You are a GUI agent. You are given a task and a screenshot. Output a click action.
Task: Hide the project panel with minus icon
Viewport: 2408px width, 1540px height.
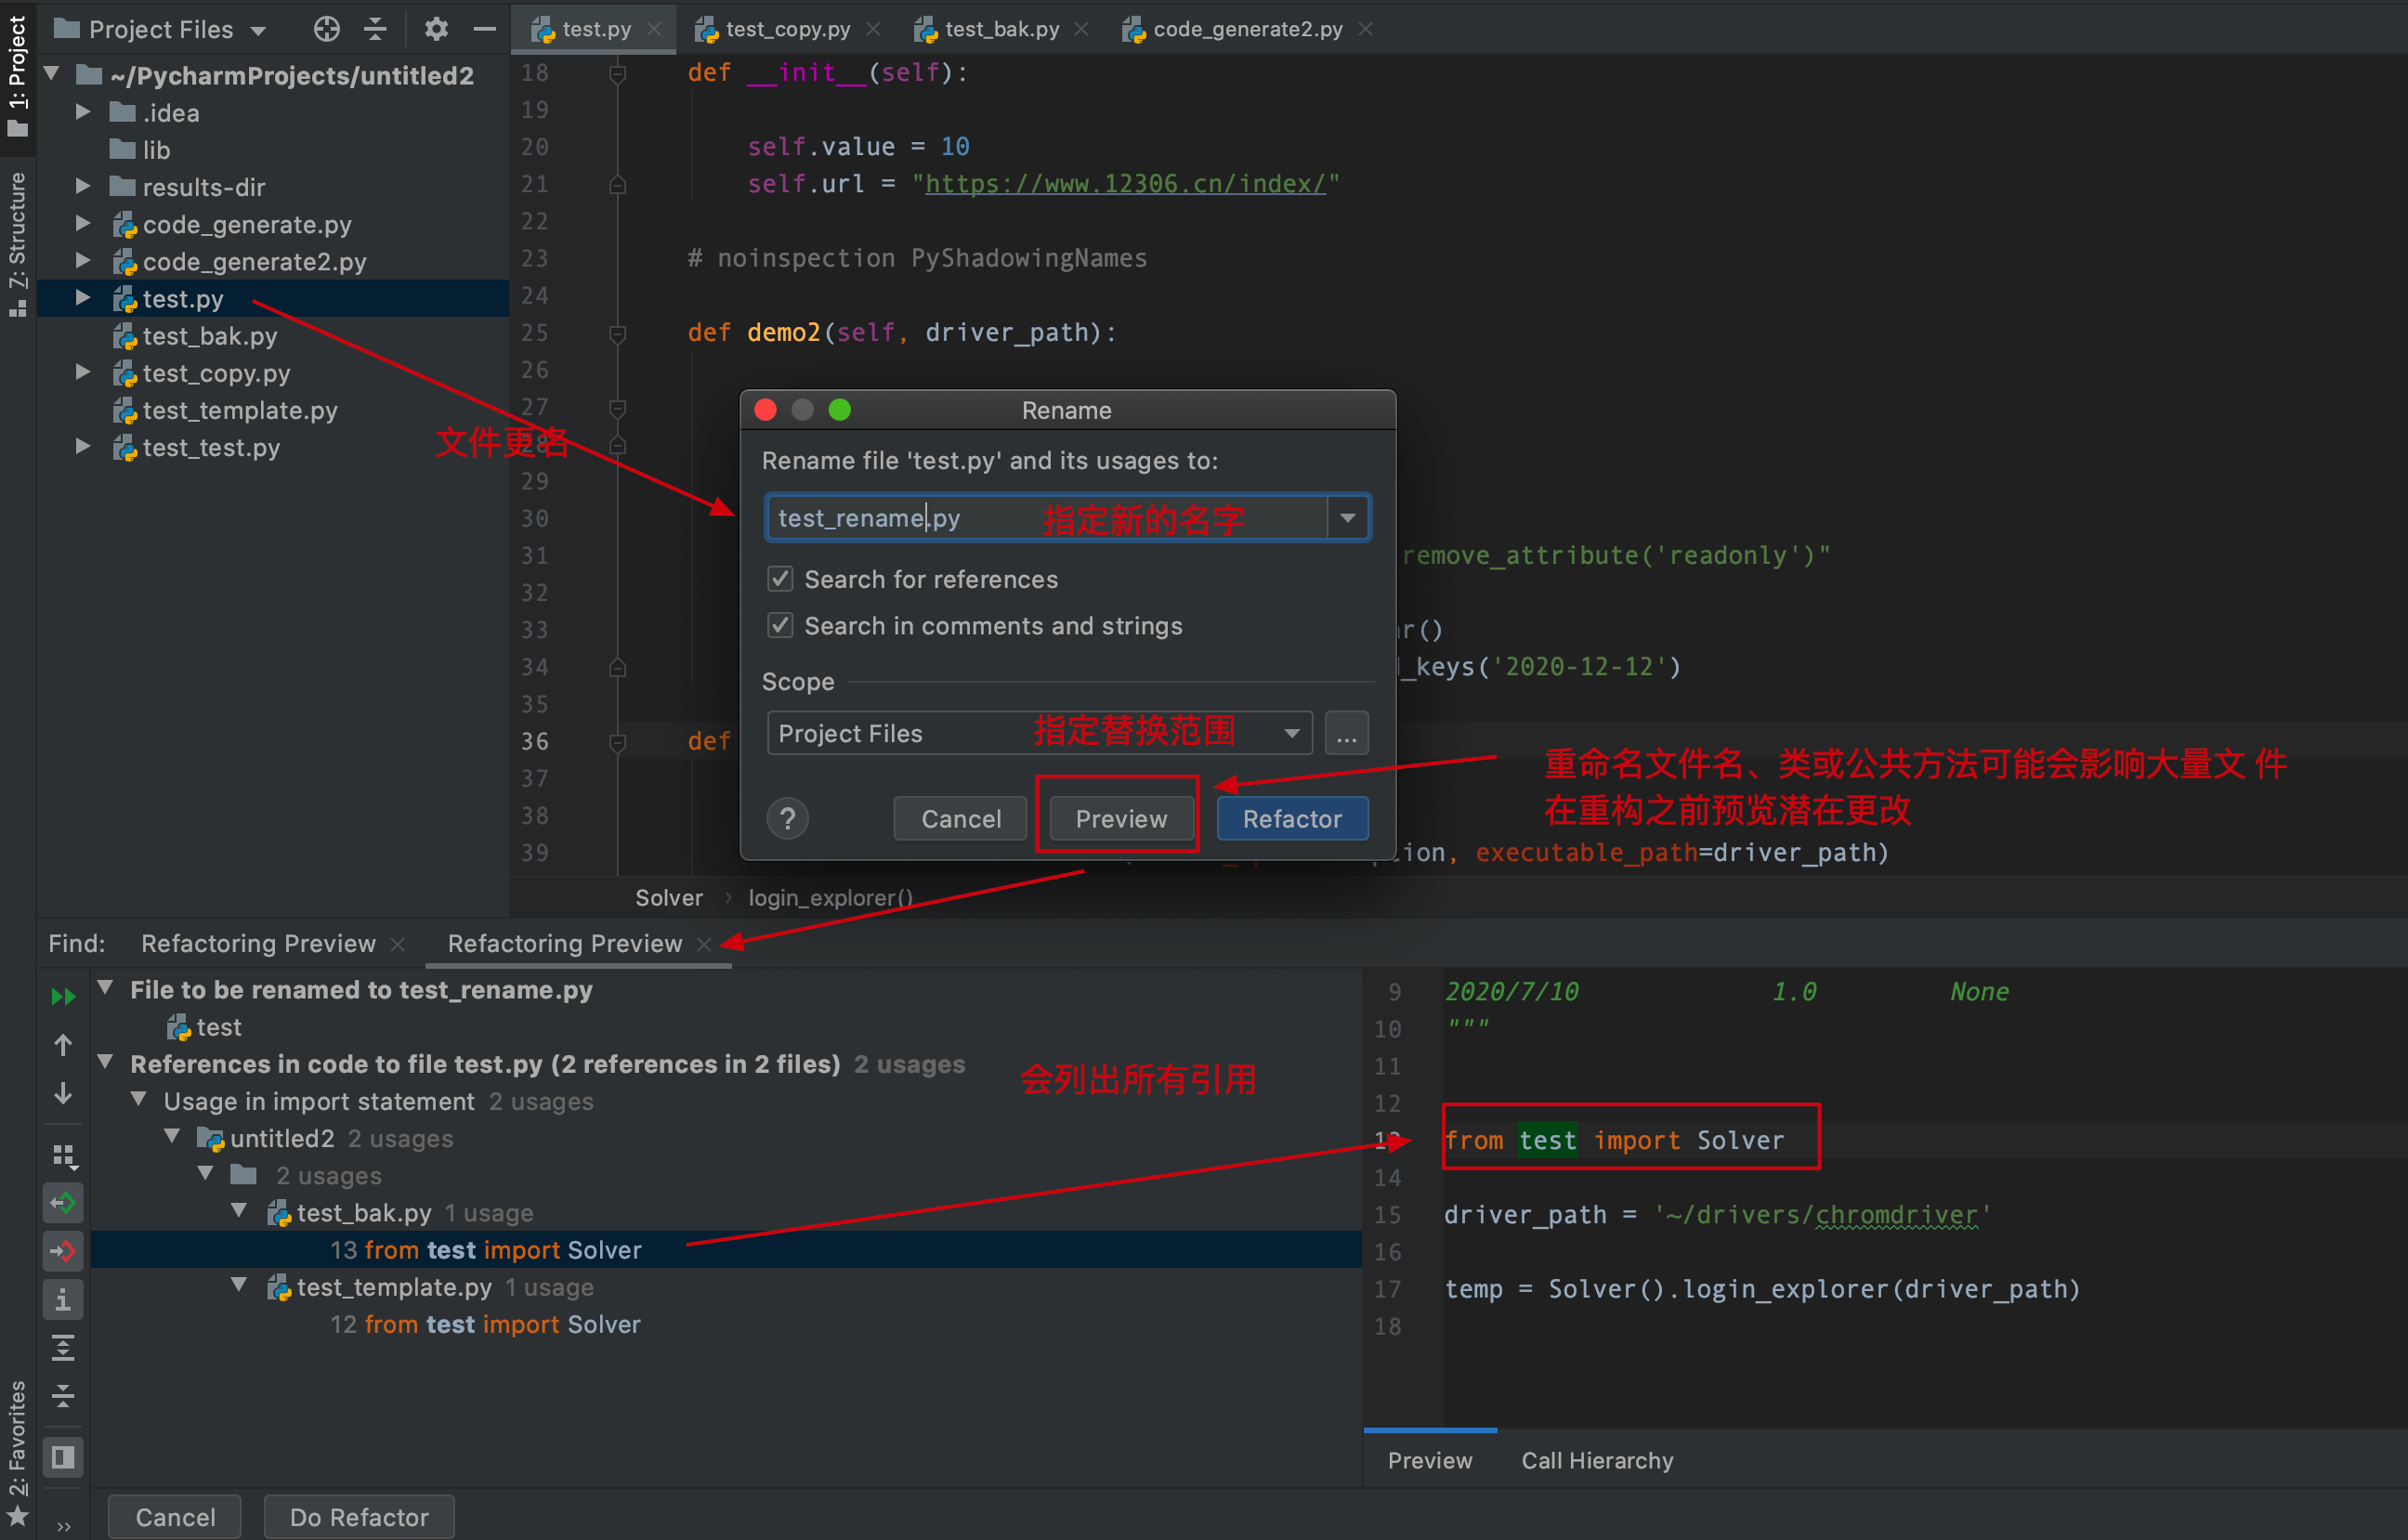pyautogui.click(x=485, y=29)
